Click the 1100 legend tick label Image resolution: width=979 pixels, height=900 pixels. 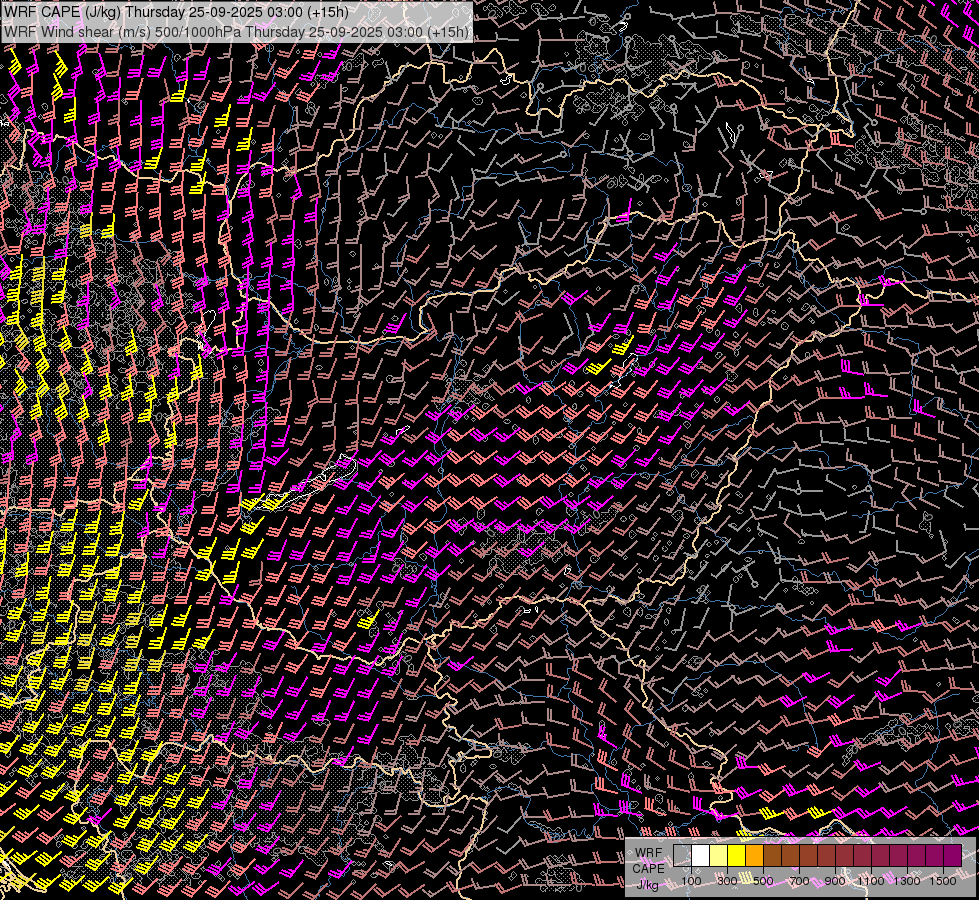(871, 881)
